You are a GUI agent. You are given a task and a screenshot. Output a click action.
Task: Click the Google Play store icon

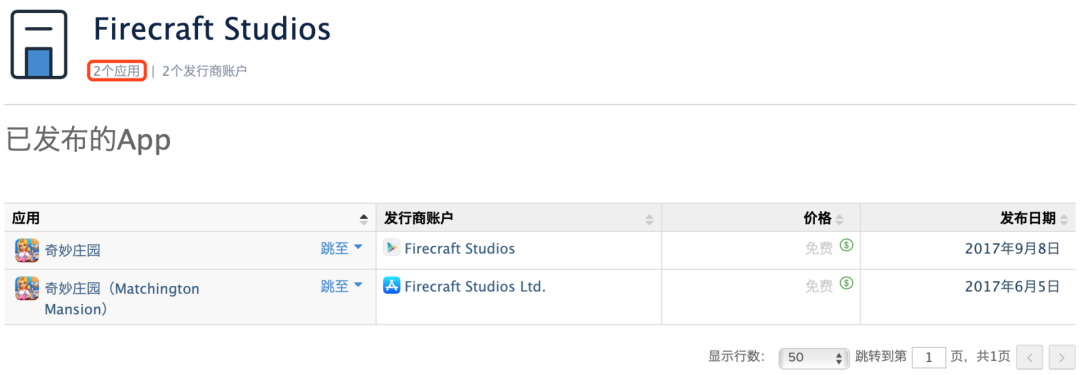[391, 247]
